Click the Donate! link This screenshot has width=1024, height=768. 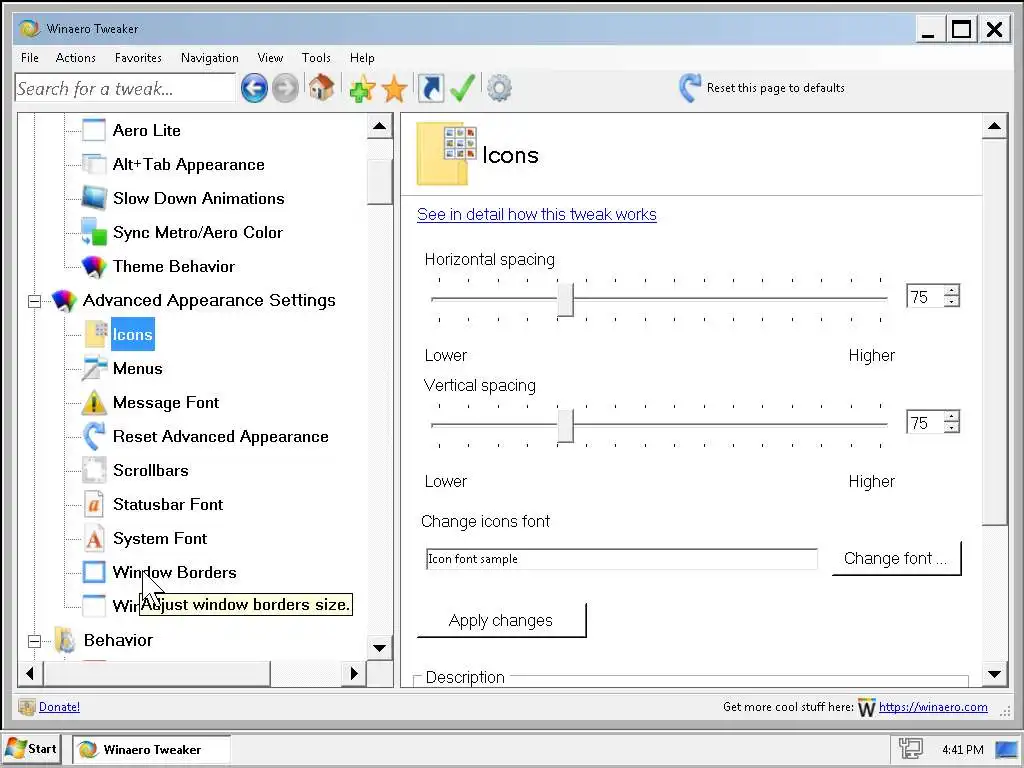tap(59, 707)
